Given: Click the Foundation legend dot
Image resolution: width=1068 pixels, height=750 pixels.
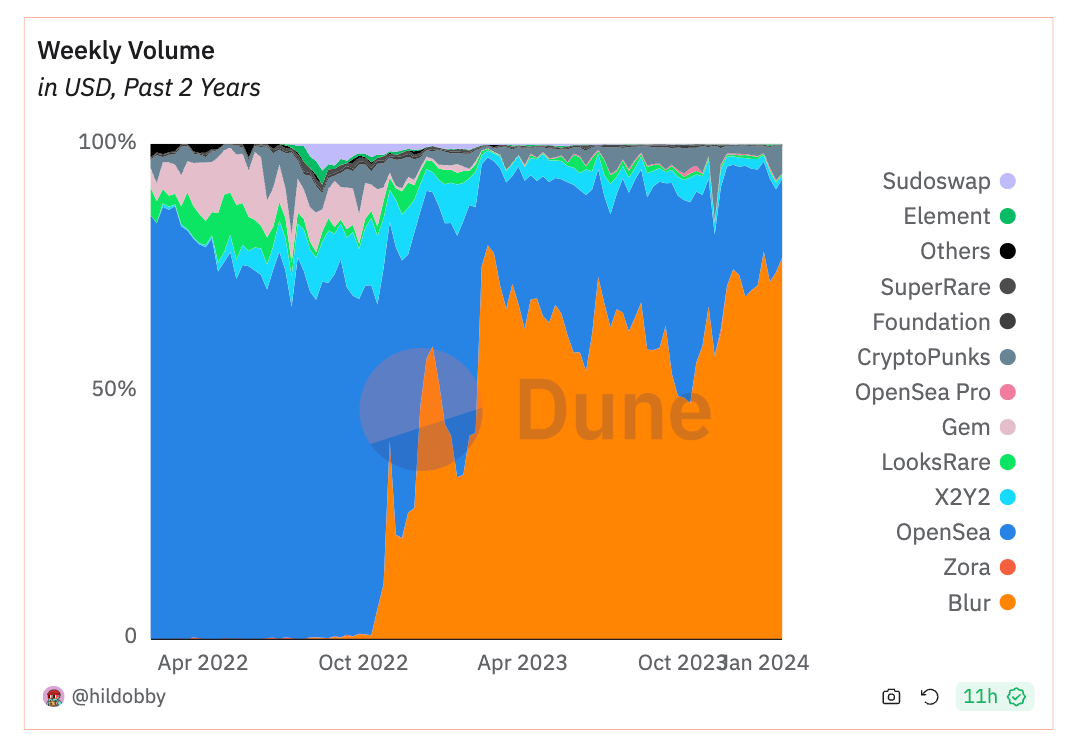Looking at the screenshot, I should pos(1007,322).
